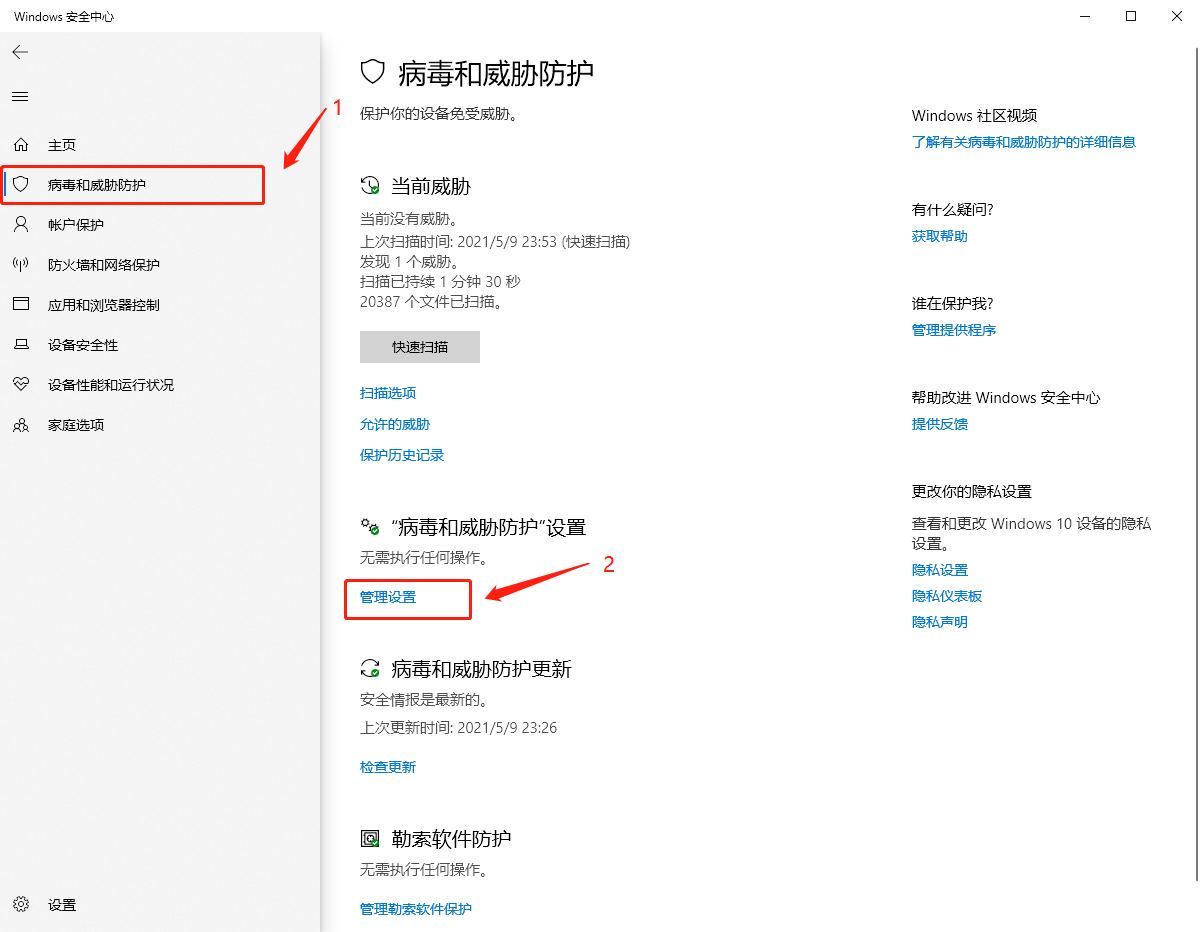Screen dimensions: 1200x932
Task: View 允许的威胁
Action: (x=394, y=423)
